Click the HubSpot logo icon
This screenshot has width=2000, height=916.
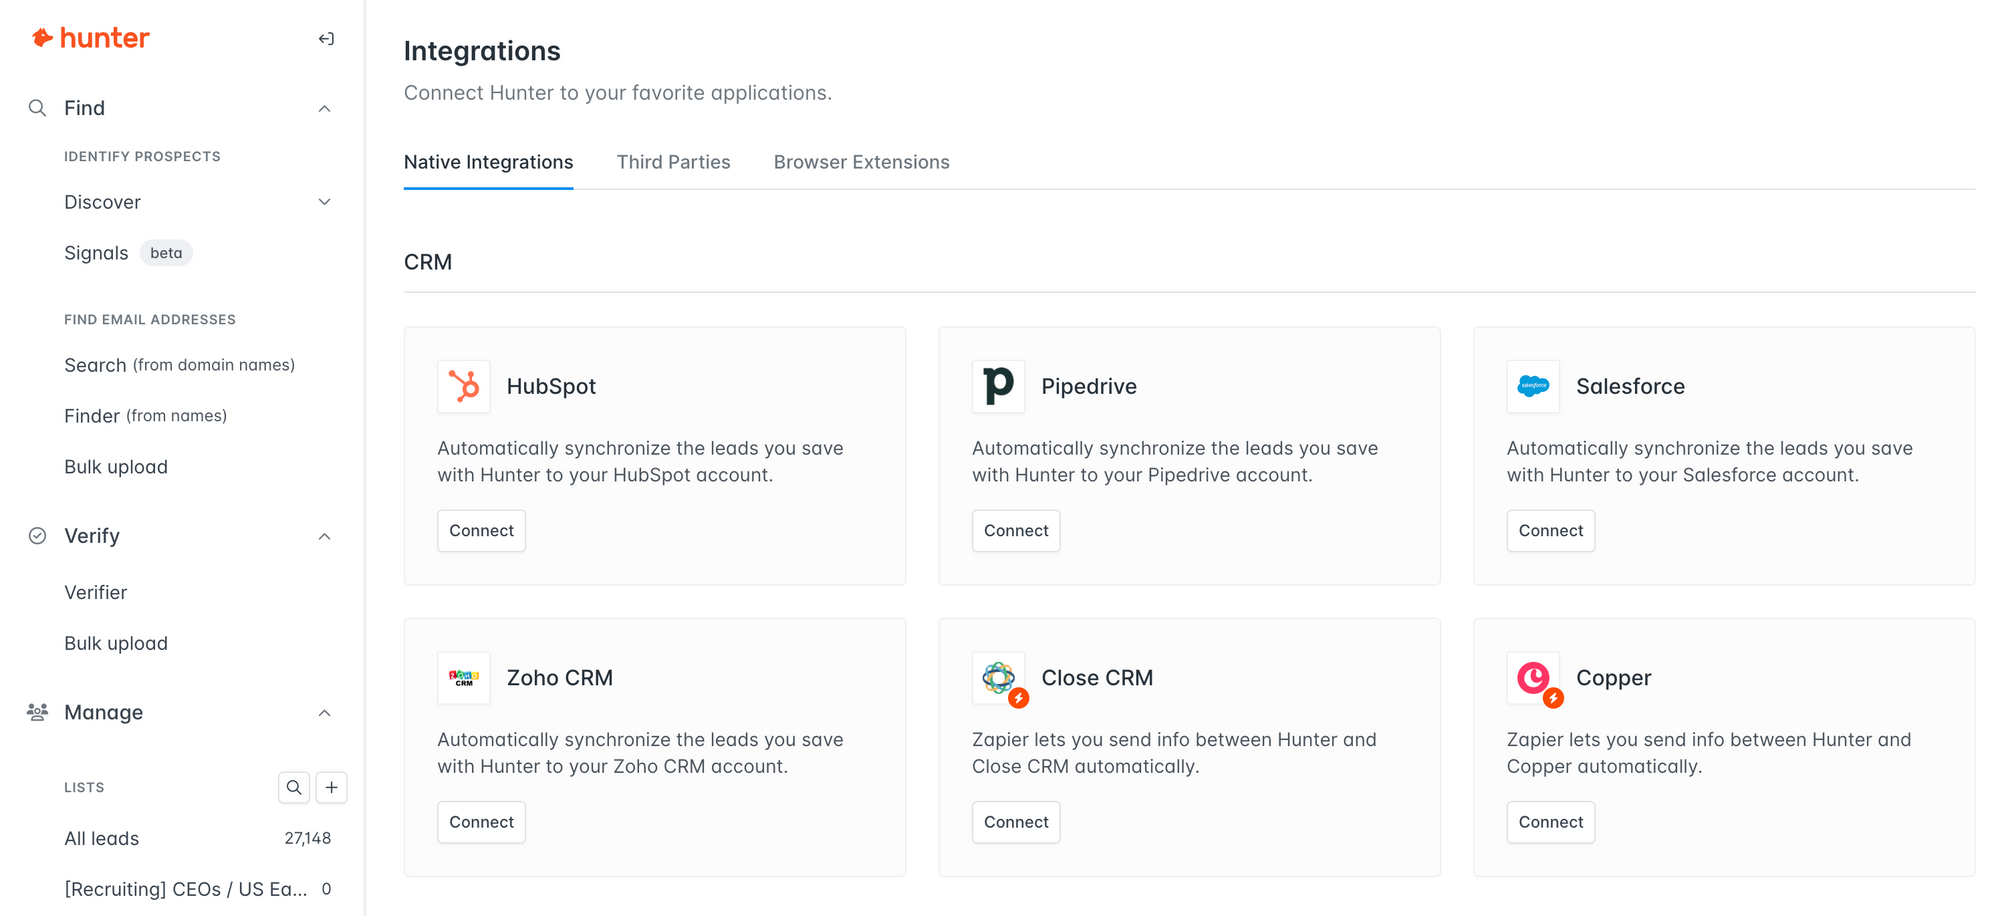tap(464, 386)
